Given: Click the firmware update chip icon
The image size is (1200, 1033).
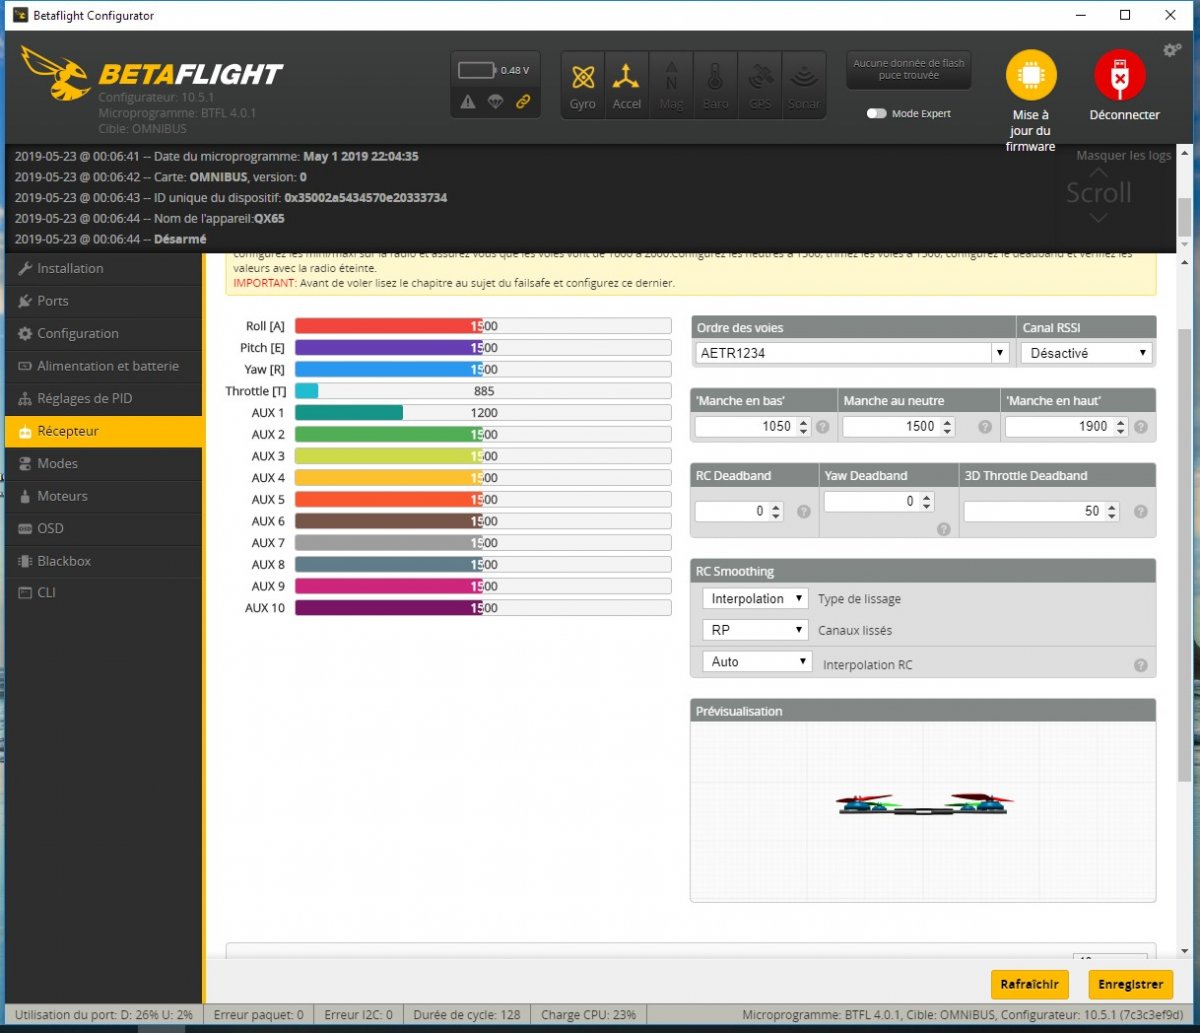Looking at the screenshot, I should click(x=1030, y=76).
